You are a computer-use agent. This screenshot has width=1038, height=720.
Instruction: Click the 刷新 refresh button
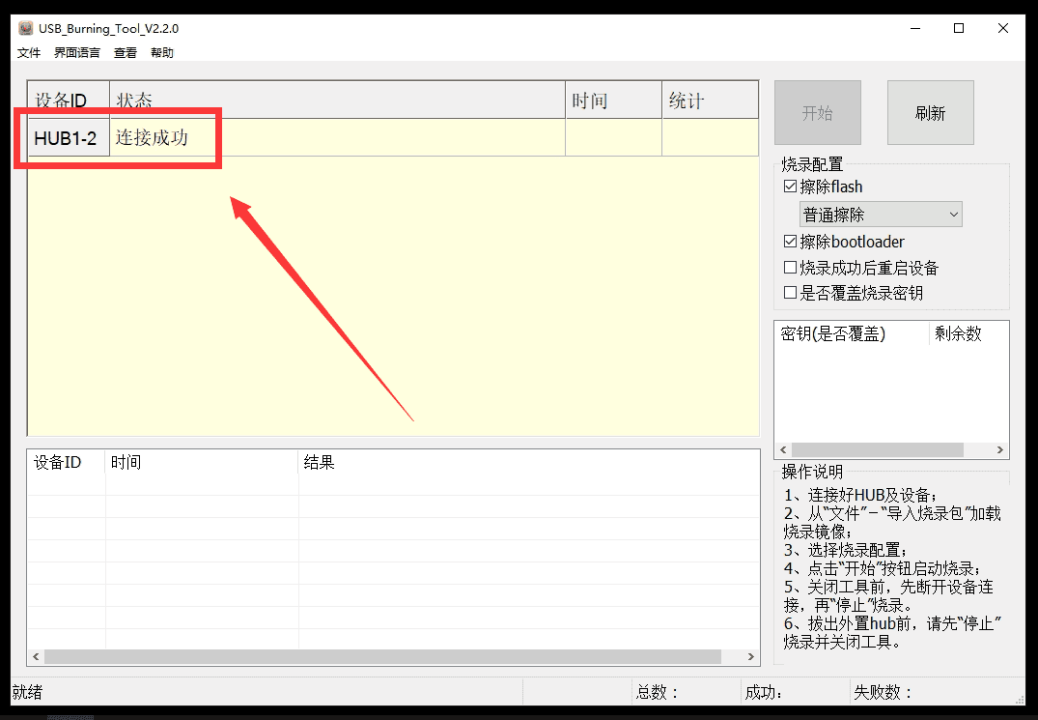(x=930, y=112)
